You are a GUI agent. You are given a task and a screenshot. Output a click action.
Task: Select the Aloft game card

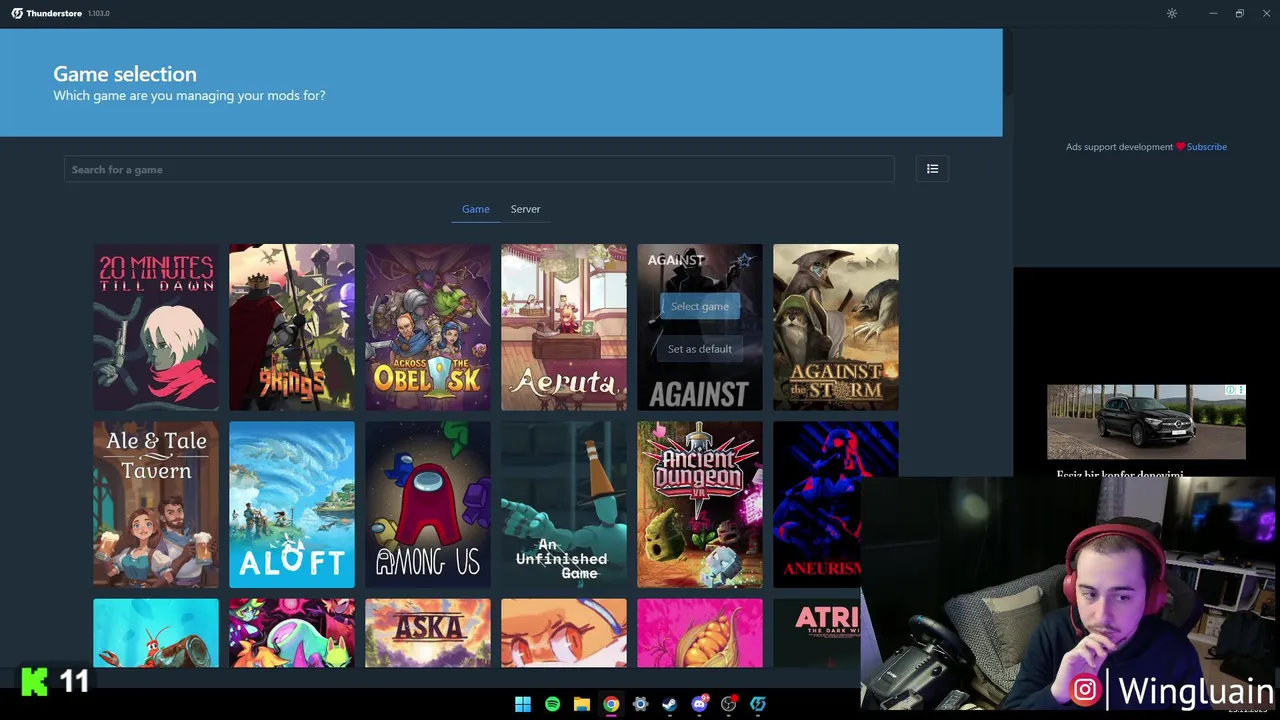point(292,504)
